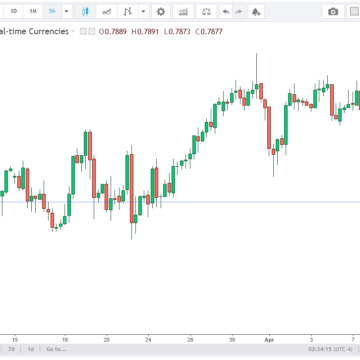Click the 15 date label on the time axis
The image size is (360, 360).
click(x=15, y=340)
